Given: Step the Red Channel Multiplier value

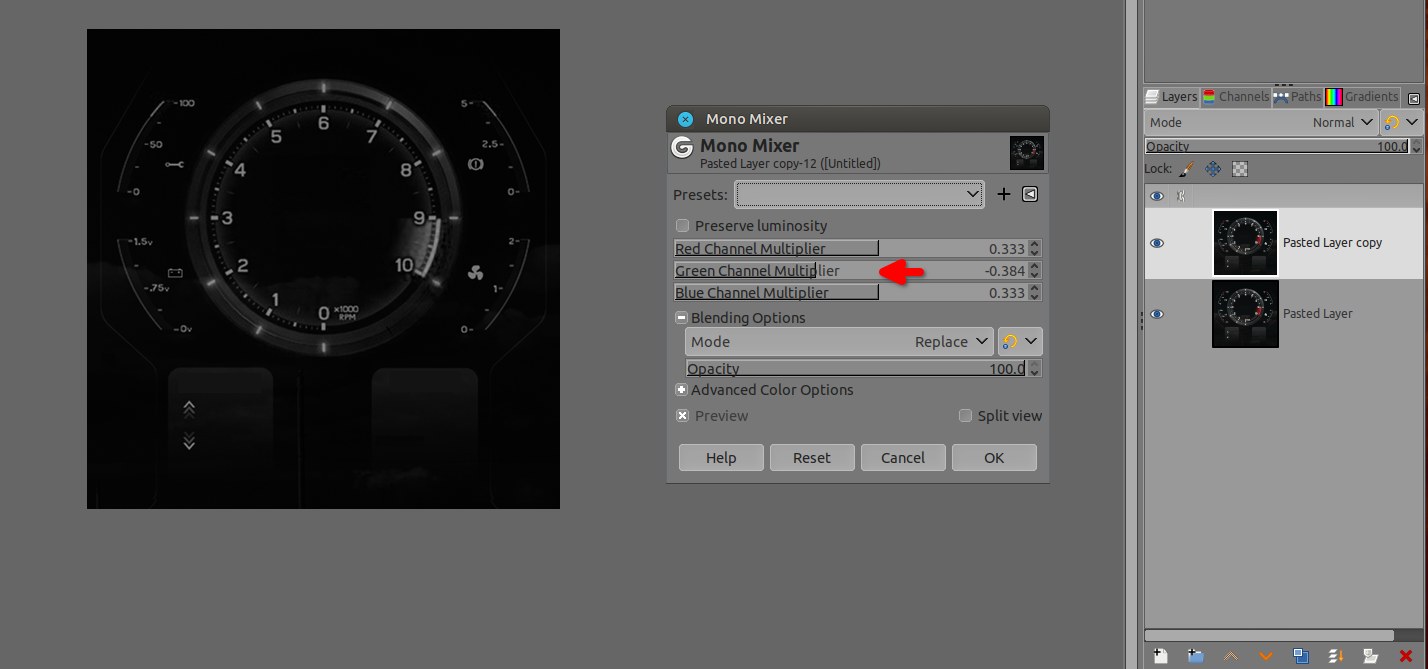Looking at the screenshot, I should (1035, 249).
